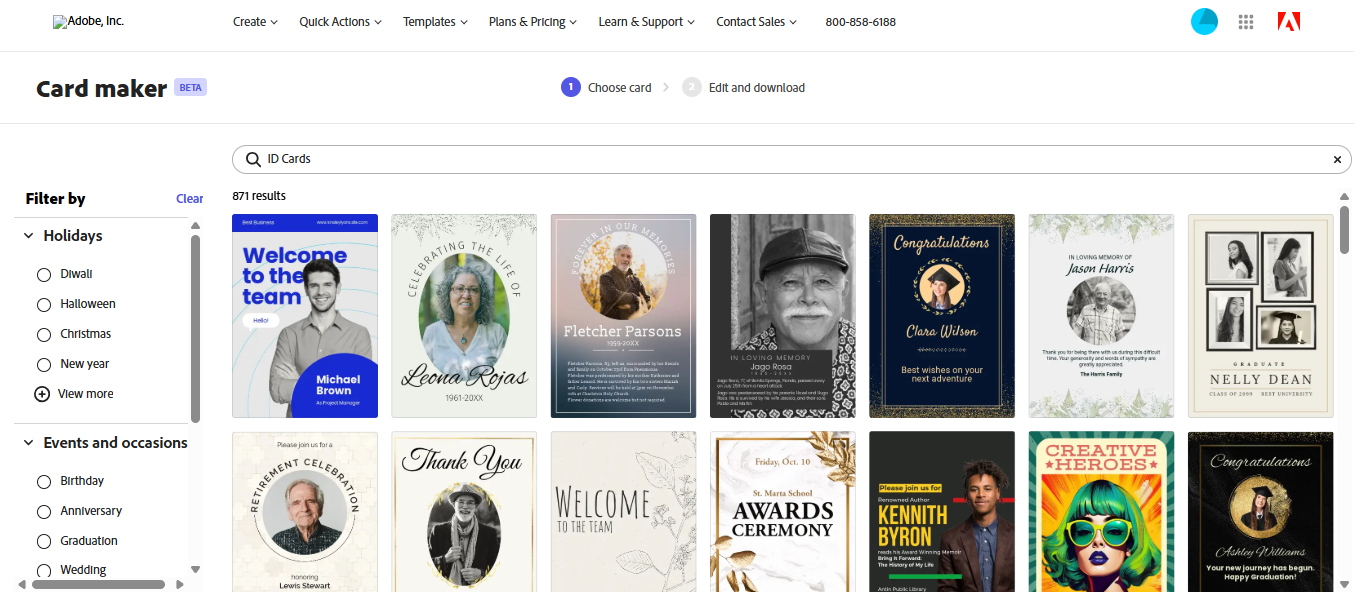The width and height of the screenshot is (1354, 592).
Task: Open the Templates dropdown menu
Action: [435, 22]
